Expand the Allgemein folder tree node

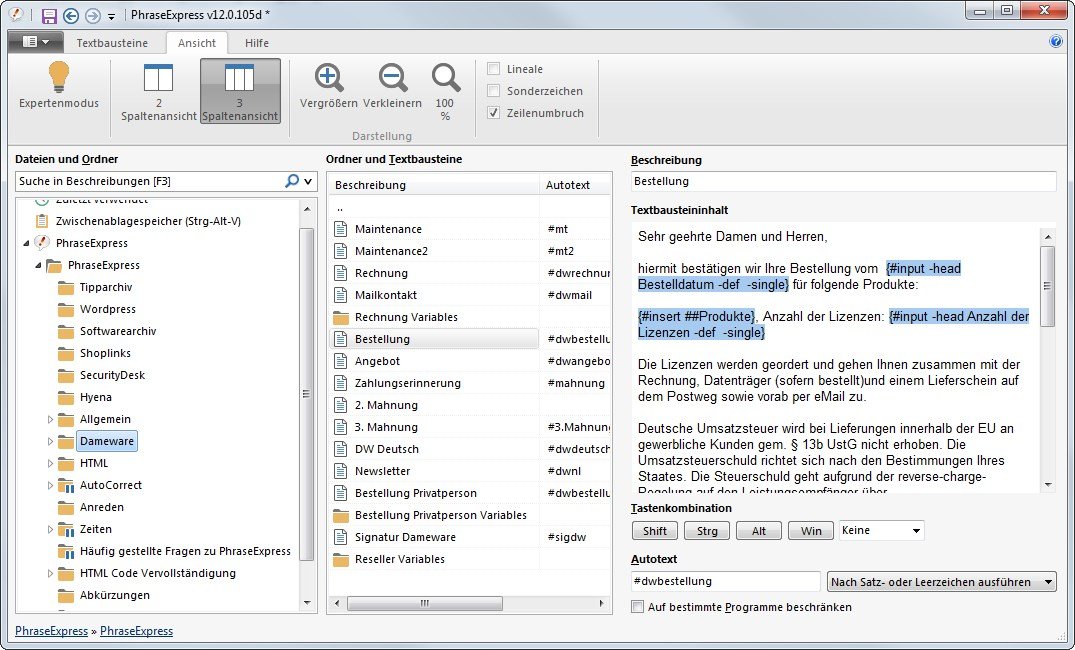pyautogui.click(x=51, y=419)
